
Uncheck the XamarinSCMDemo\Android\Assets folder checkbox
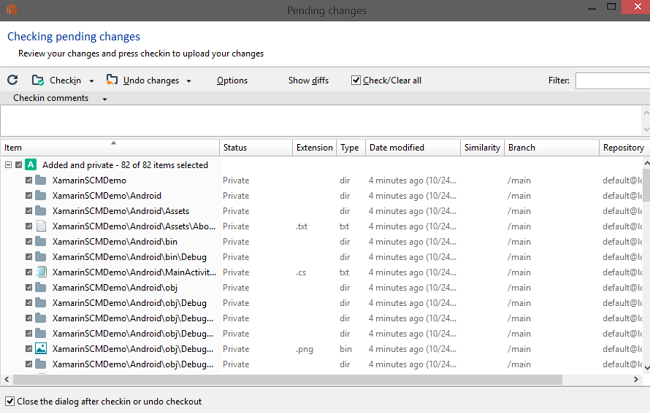[28, 211]
